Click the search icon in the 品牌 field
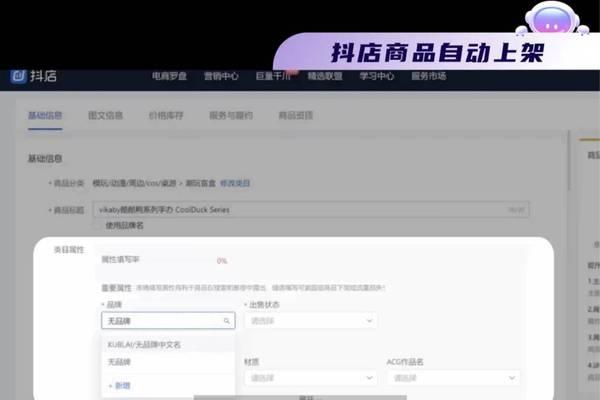The image size is (600, 400). (x=227, y=321)
